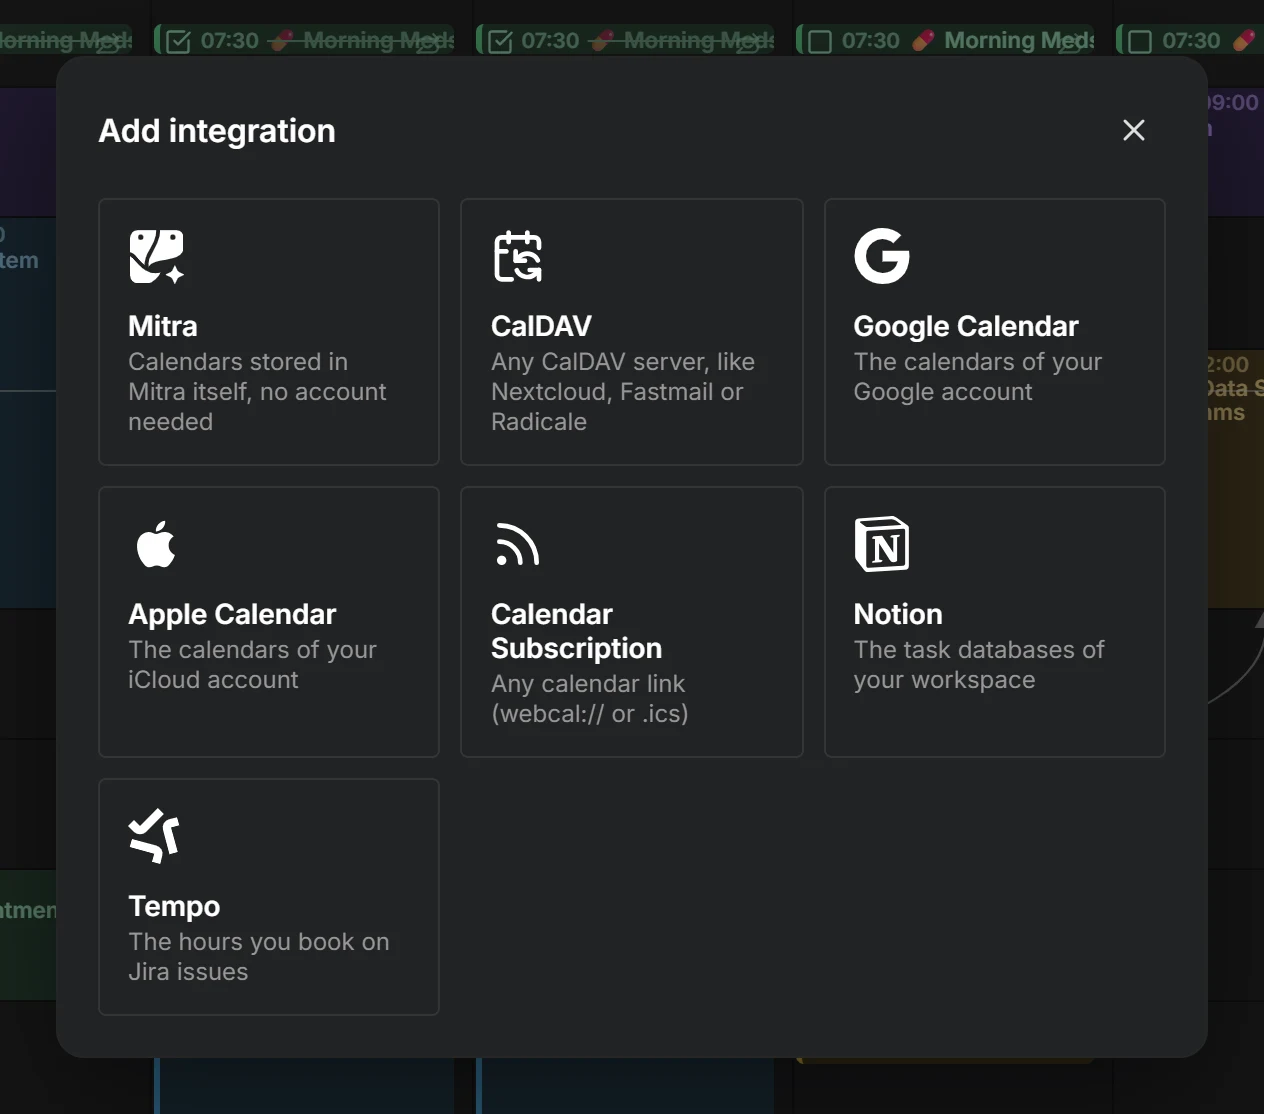Pick the Google Calendar title
The image size is (1264, 1114).
(966, 326)
